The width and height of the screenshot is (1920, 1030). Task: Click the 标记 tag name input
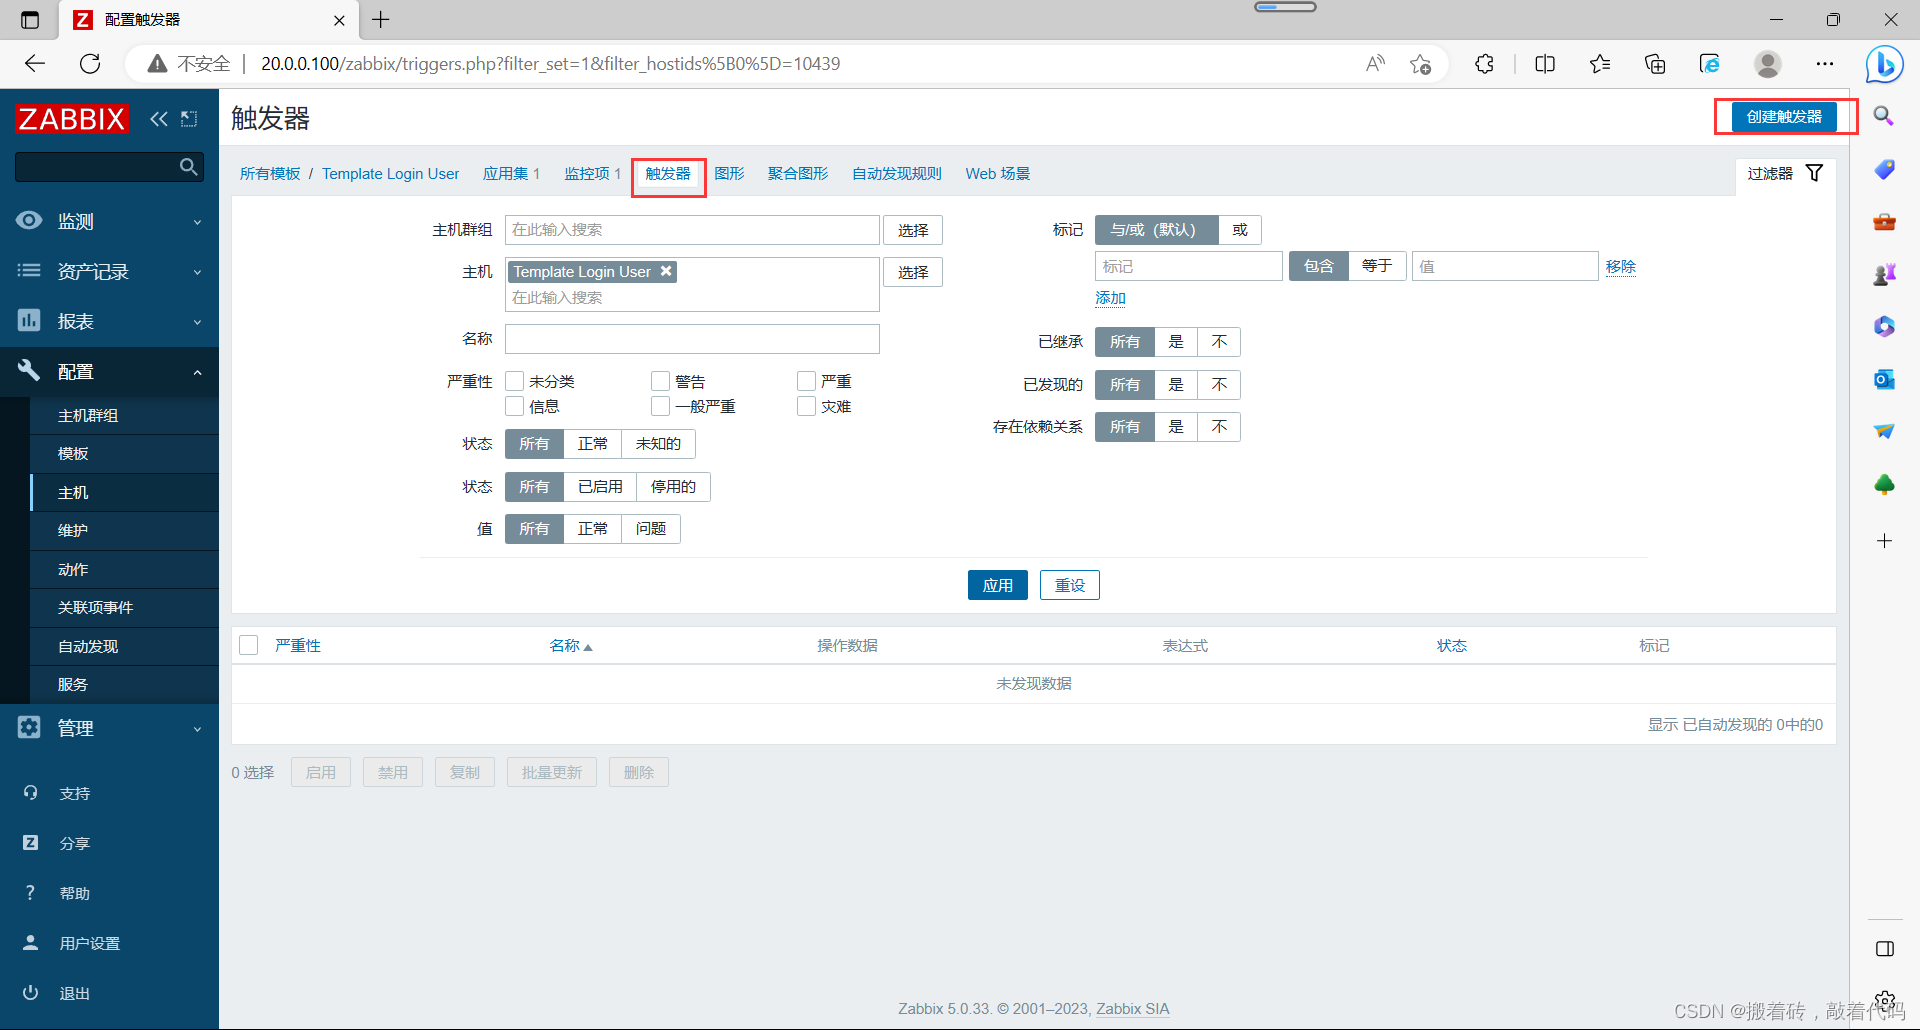click(1188, 266)
